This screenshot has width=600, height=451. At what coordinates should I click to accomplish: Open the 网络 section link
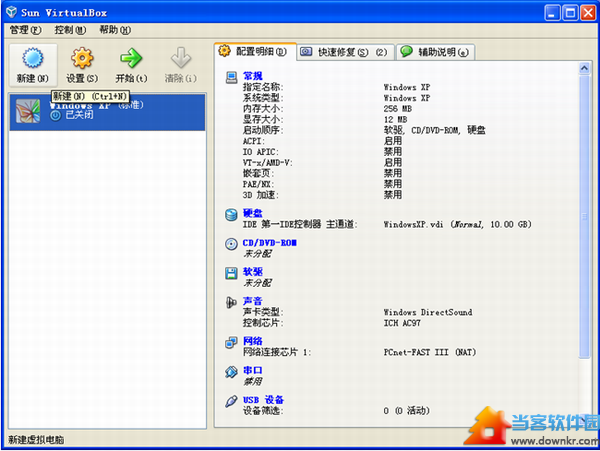tap(253, 341)
